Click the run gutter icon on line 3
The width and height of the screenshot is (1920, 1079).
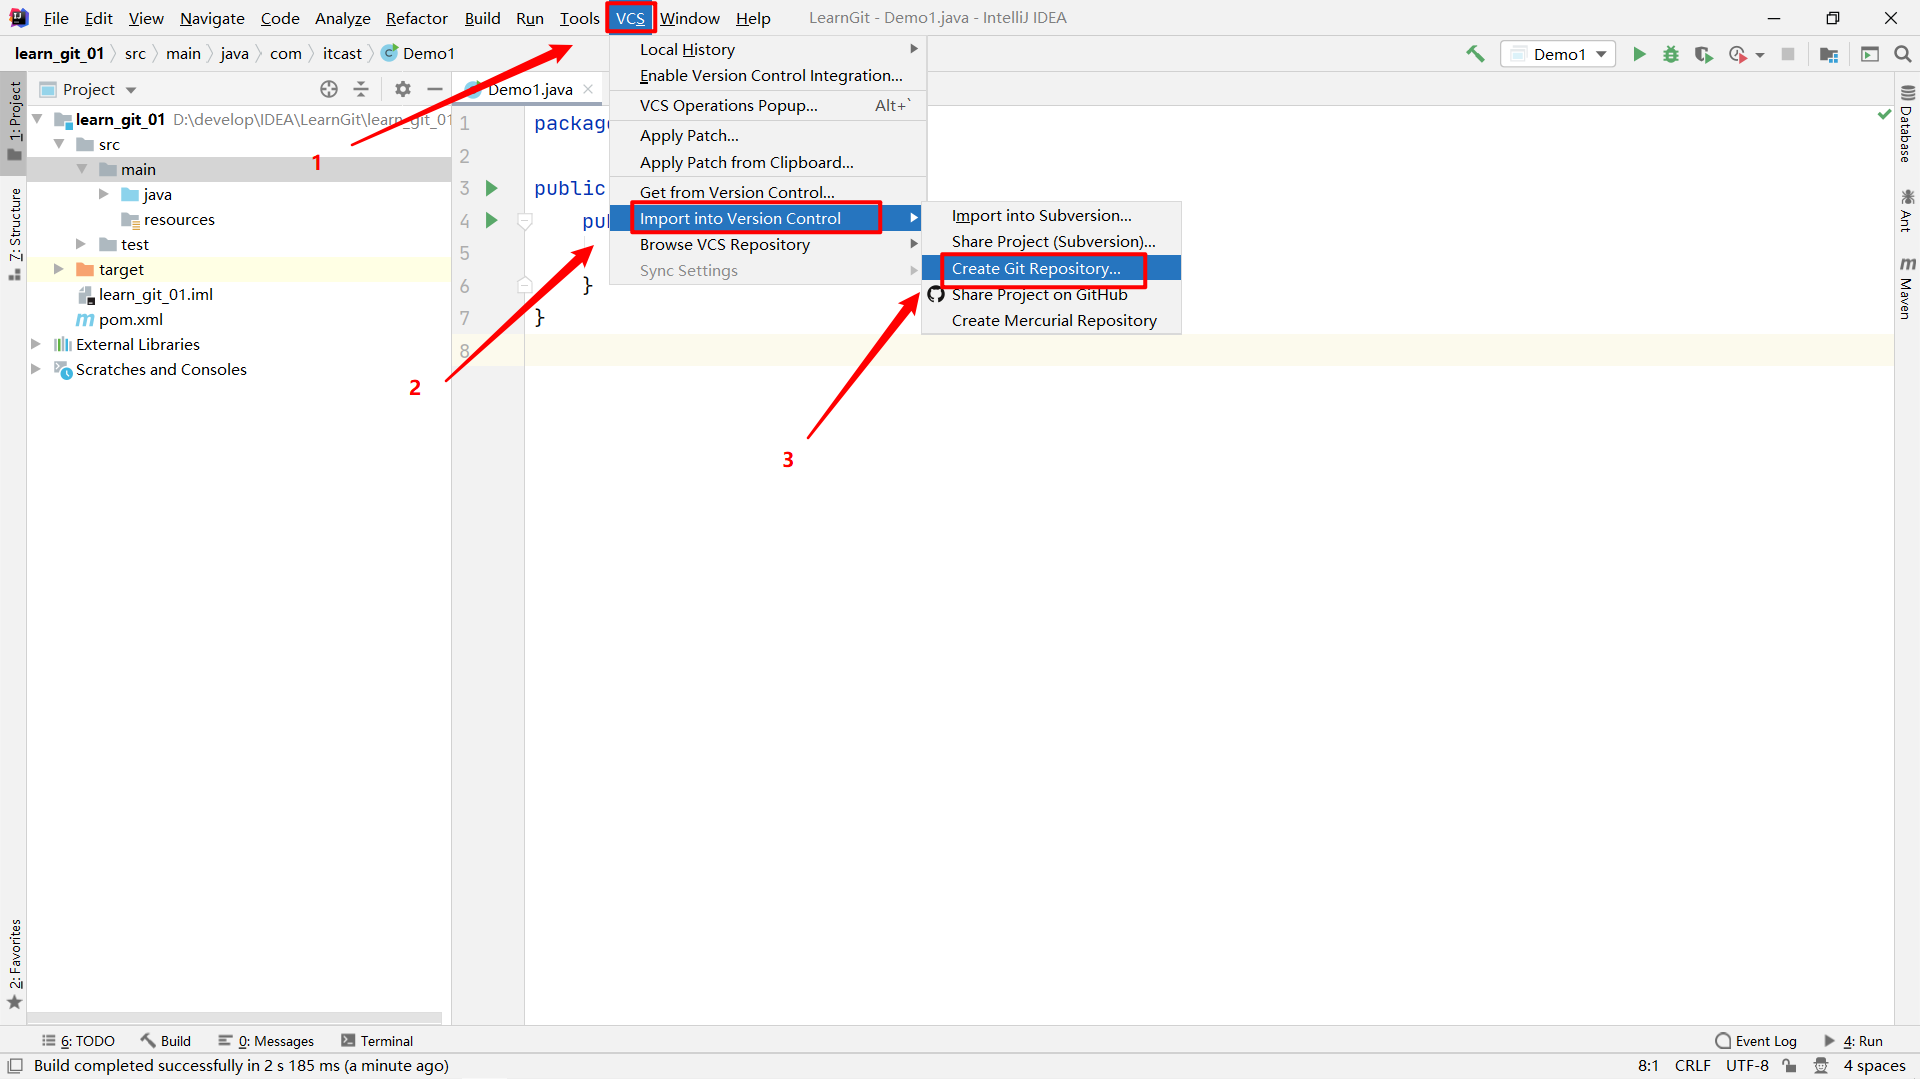click(x=491, y=188)
